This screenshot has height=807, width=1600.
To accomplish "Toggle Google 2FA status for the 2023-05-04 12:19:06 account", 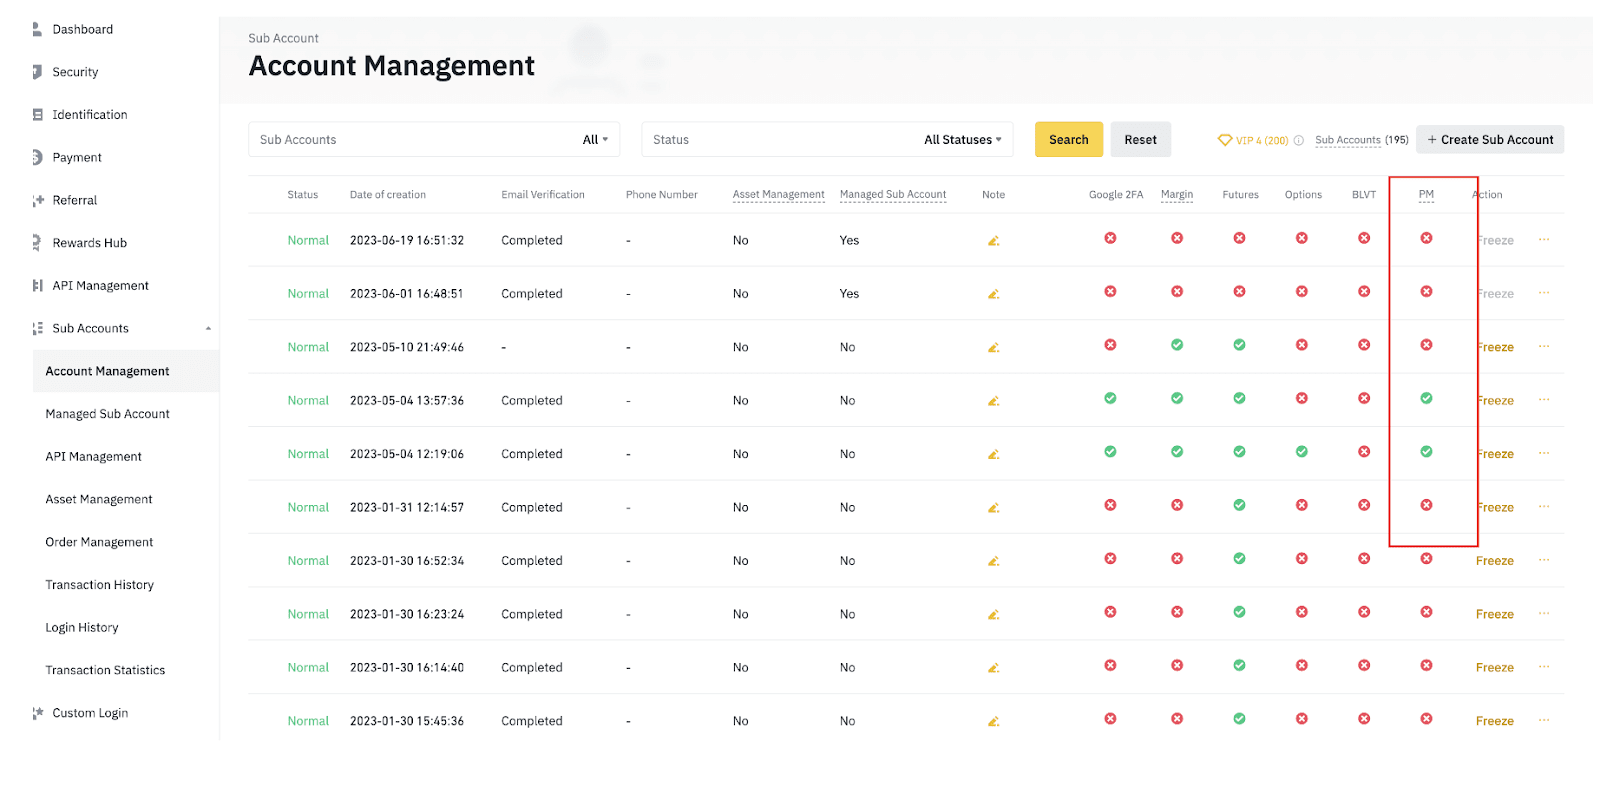I will coord(1110,452).
